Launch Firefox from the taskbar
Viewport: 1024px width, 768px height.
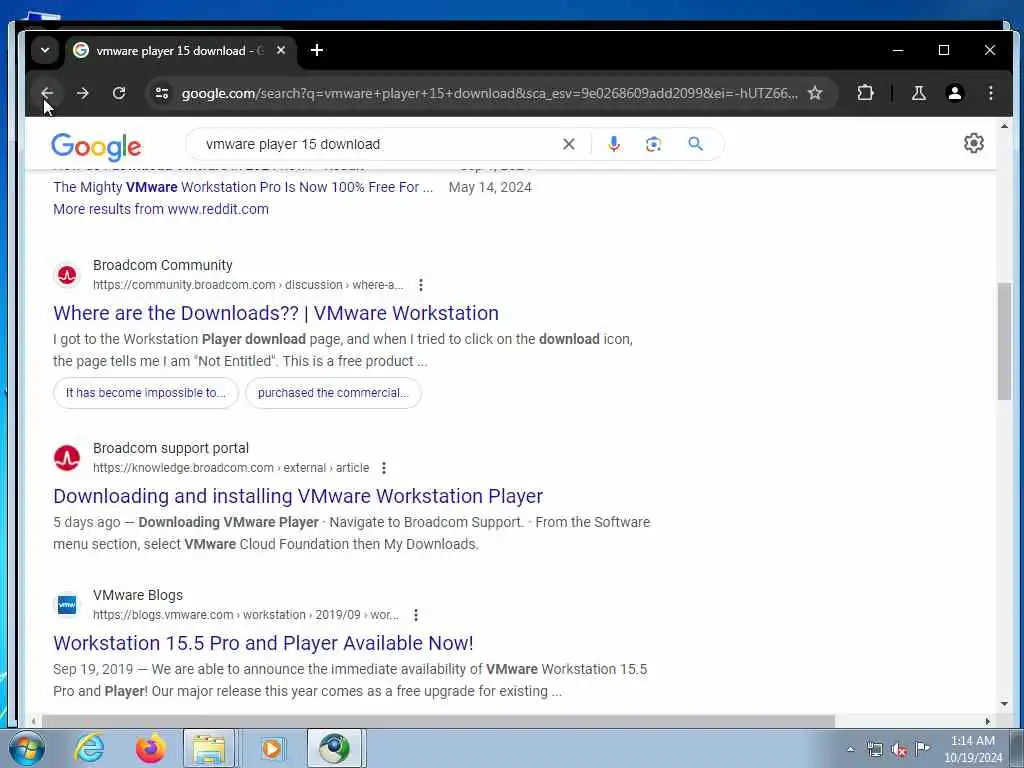pos(150,748)
